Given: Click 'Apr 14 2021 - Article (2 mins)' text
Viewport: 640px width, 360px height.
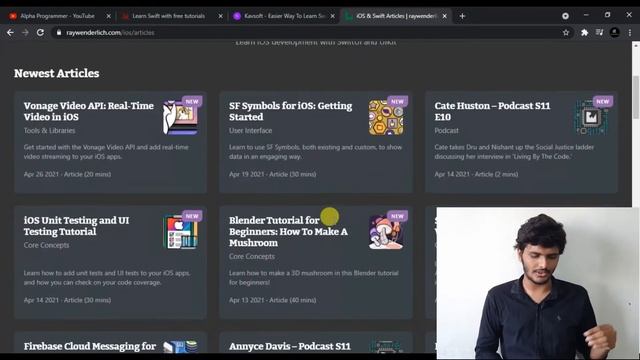Looking at the screenshot, I should (x=476, y=174).
